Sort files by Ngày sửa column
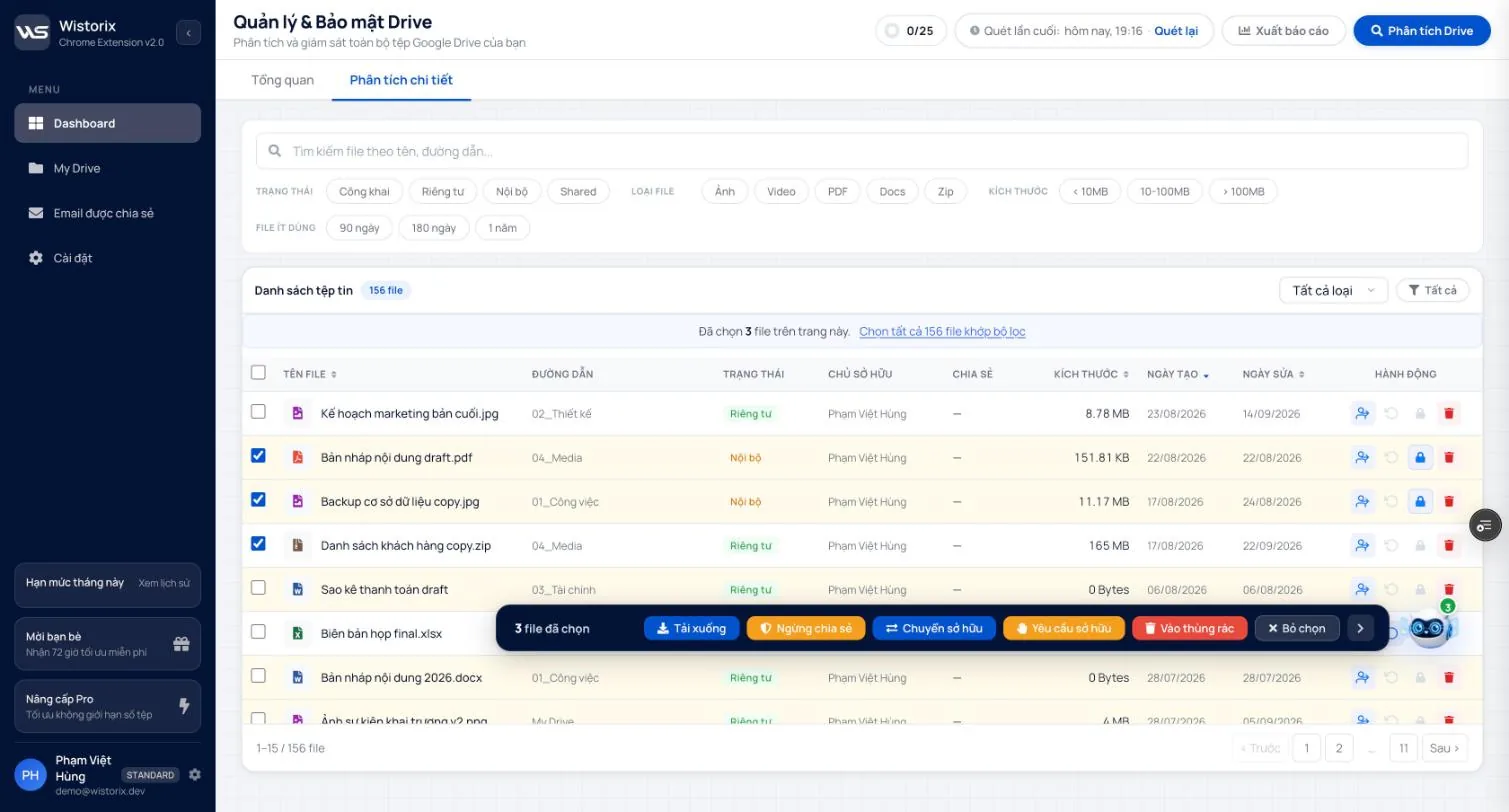The height and width of the screenshot is (812, 1509). pyautogui.click(x=1274, y=374)
